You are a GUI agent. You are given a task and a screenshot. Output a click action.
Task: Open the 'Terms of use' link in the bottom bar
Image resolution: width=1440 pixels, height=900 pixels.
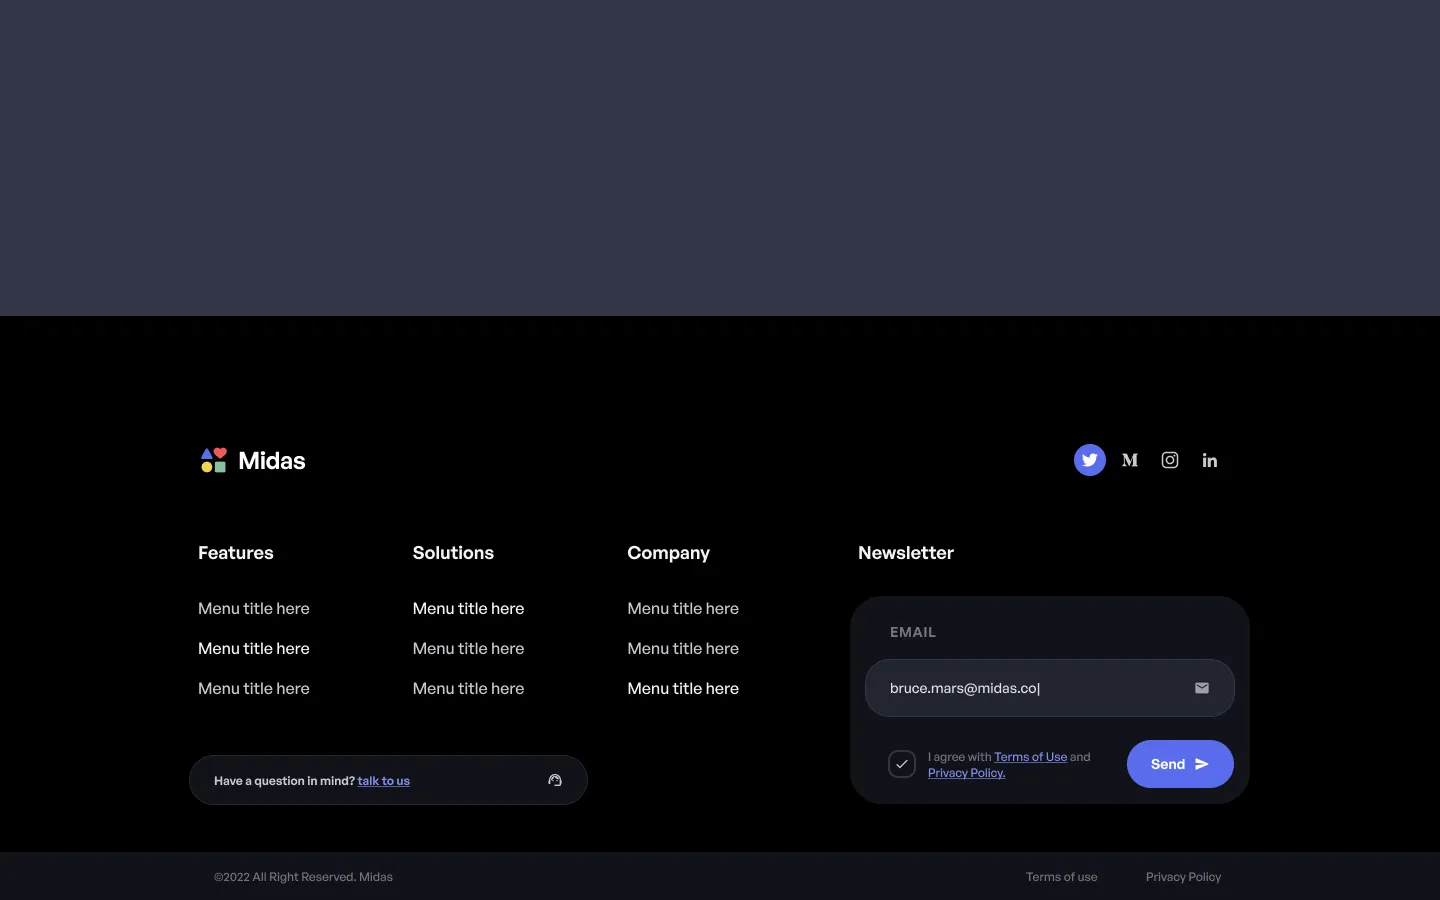tap(1062, 877)
